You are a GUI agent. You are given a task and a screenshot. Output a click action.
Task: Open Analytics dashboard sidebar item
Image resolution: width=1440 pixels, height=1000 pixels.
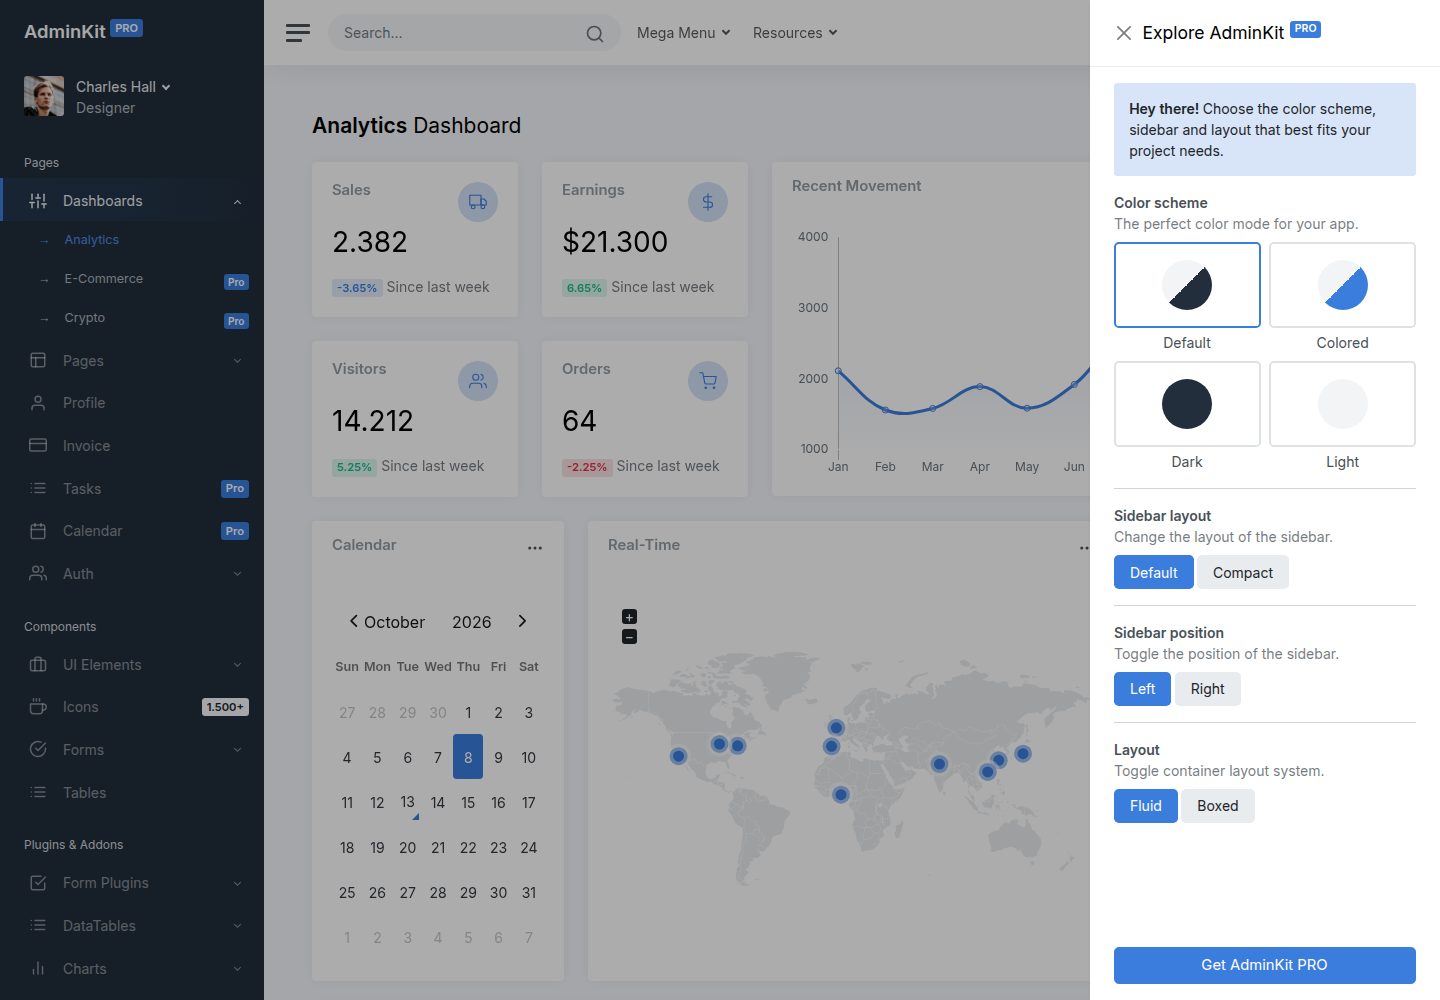click(x=132, y=240)
